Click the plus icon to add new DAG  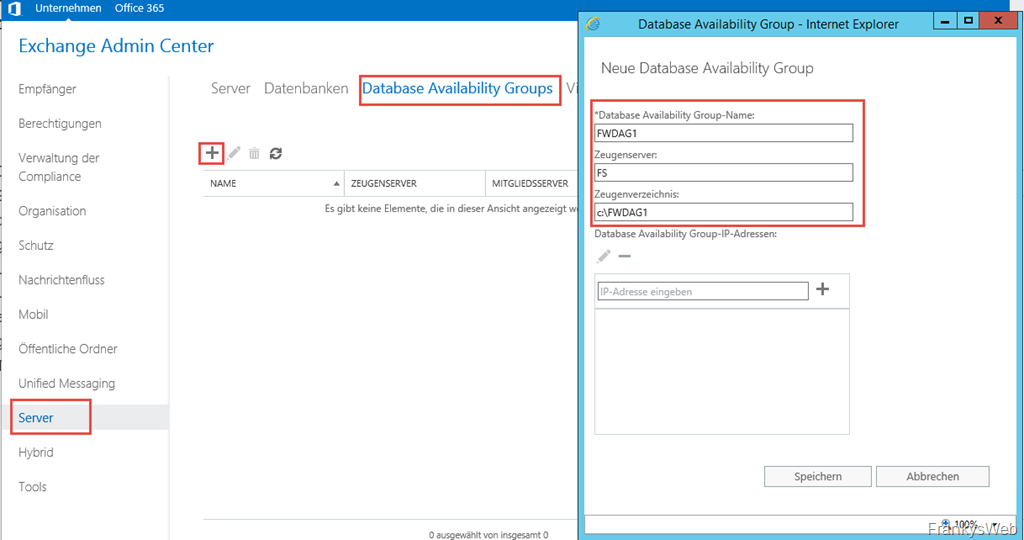tap(212, 153)
